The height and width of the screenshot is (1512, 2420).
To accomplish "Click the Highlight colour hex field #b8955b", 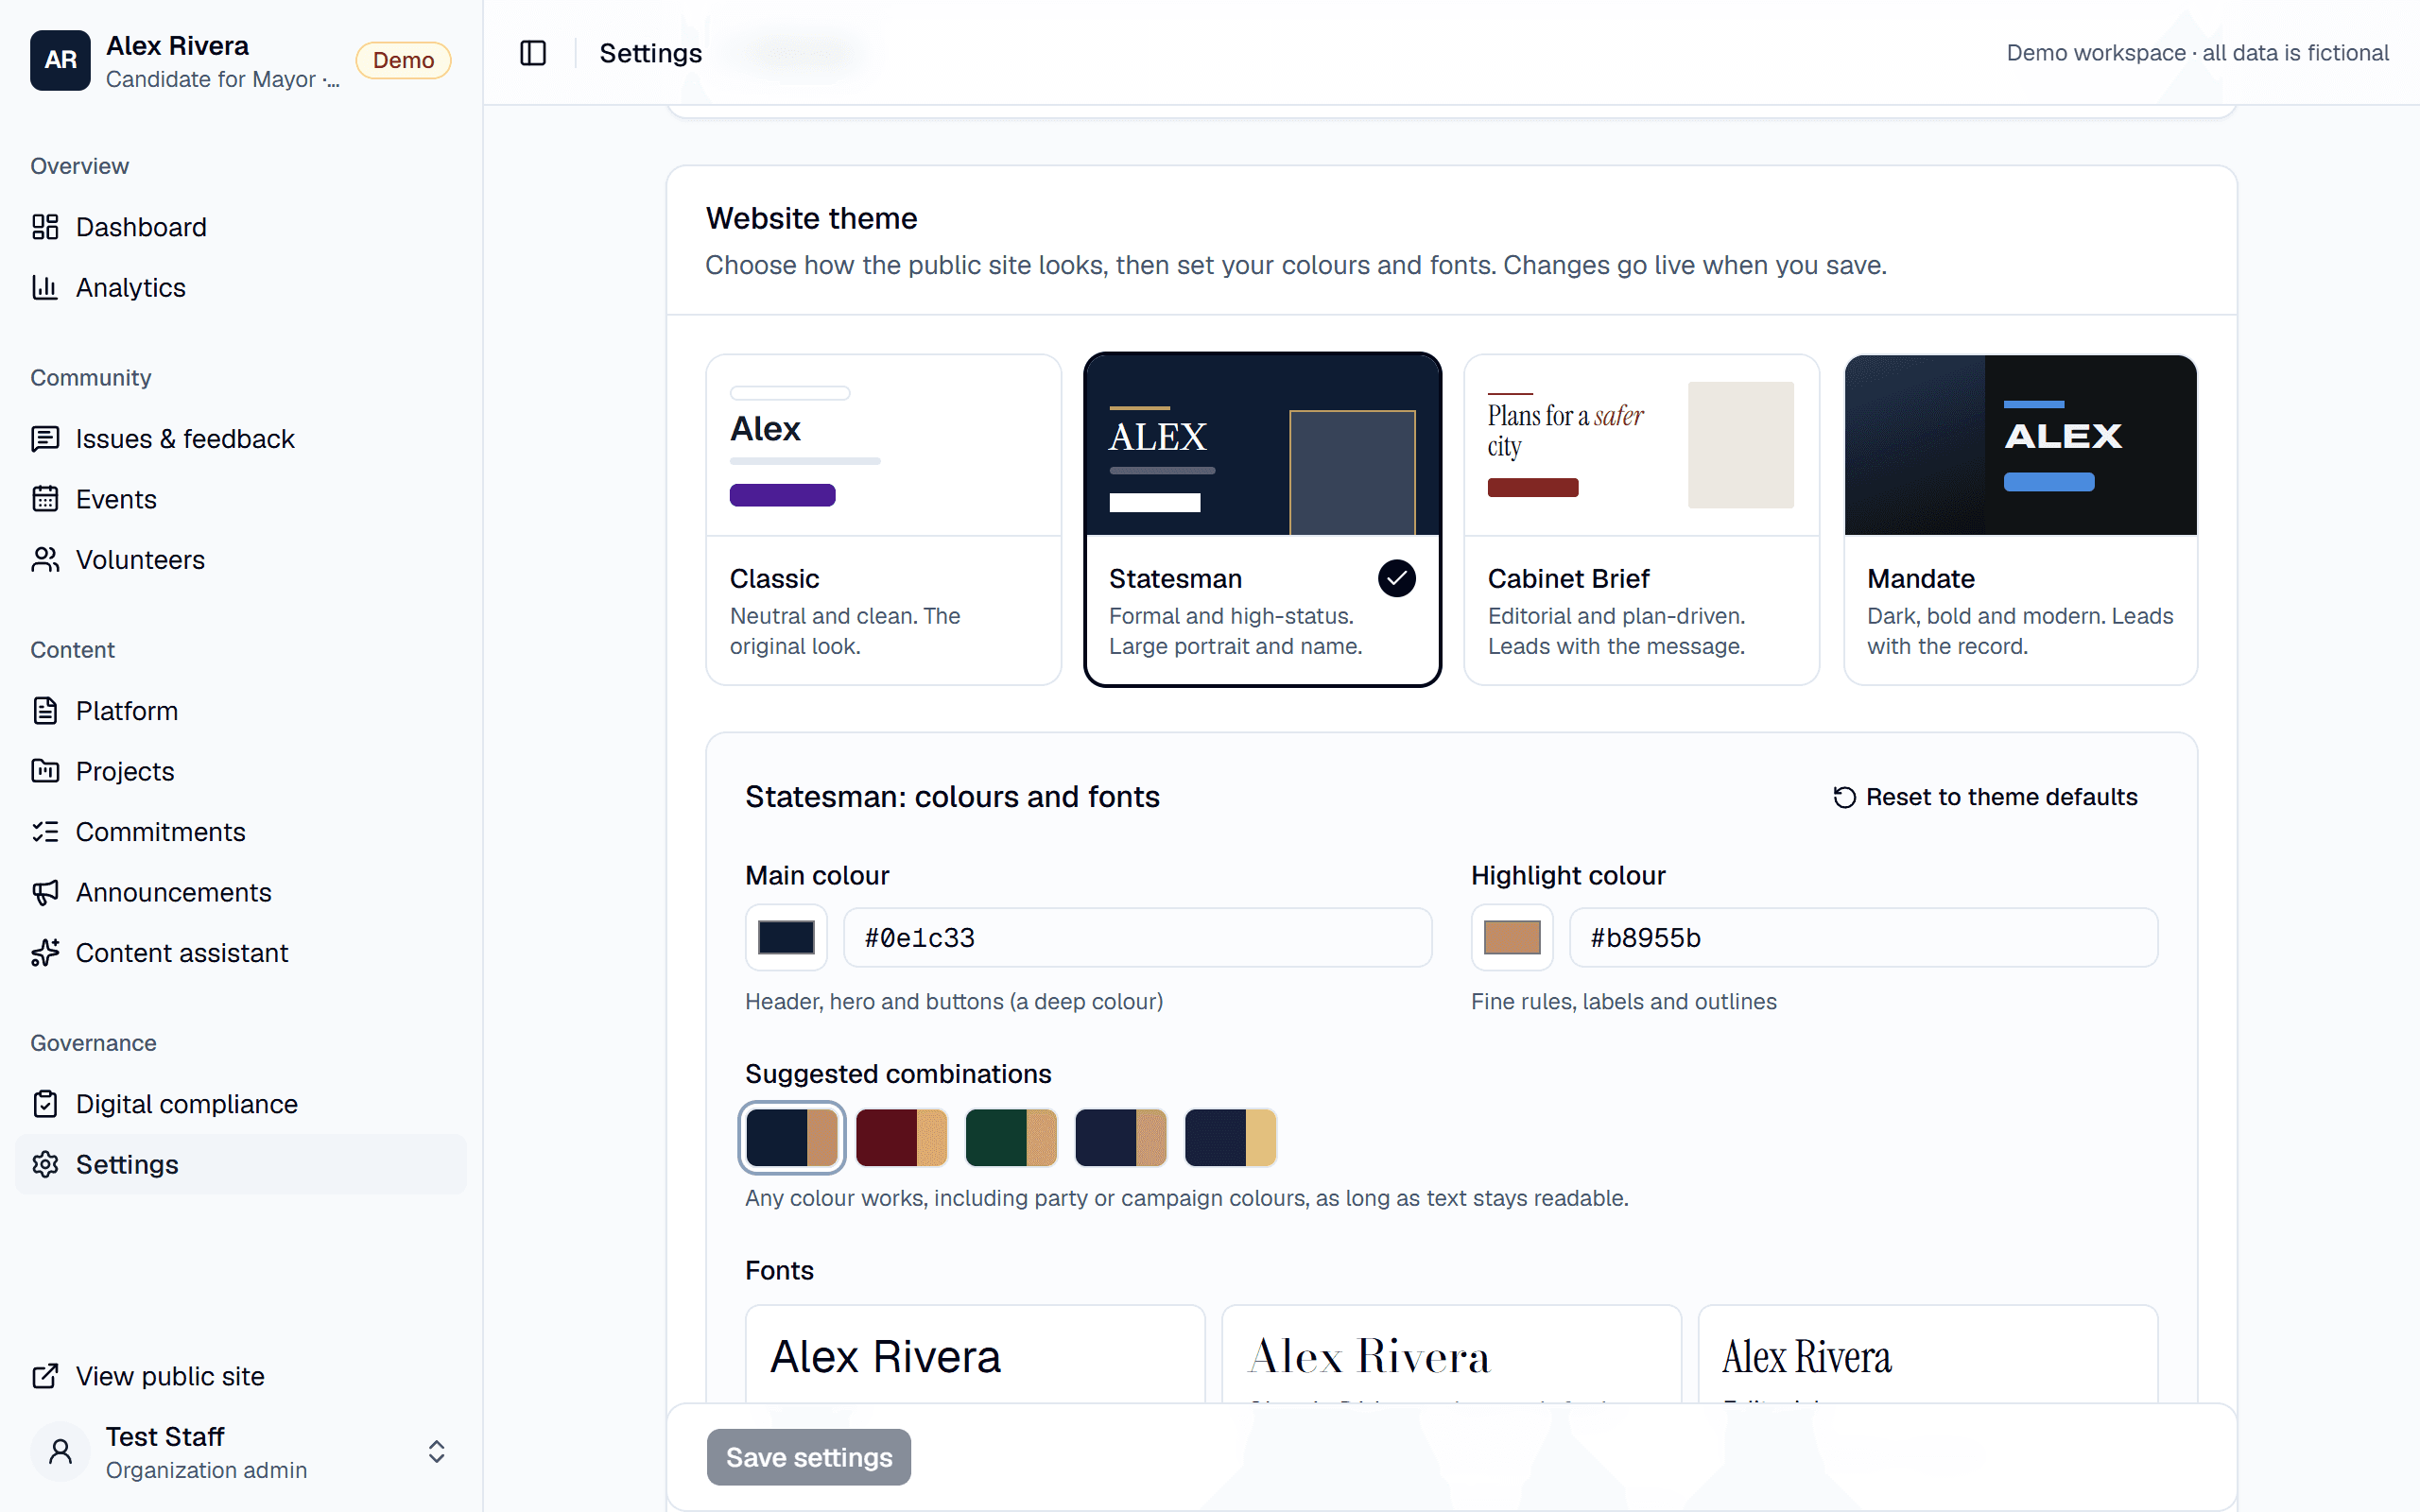I will click(1863, 937).
